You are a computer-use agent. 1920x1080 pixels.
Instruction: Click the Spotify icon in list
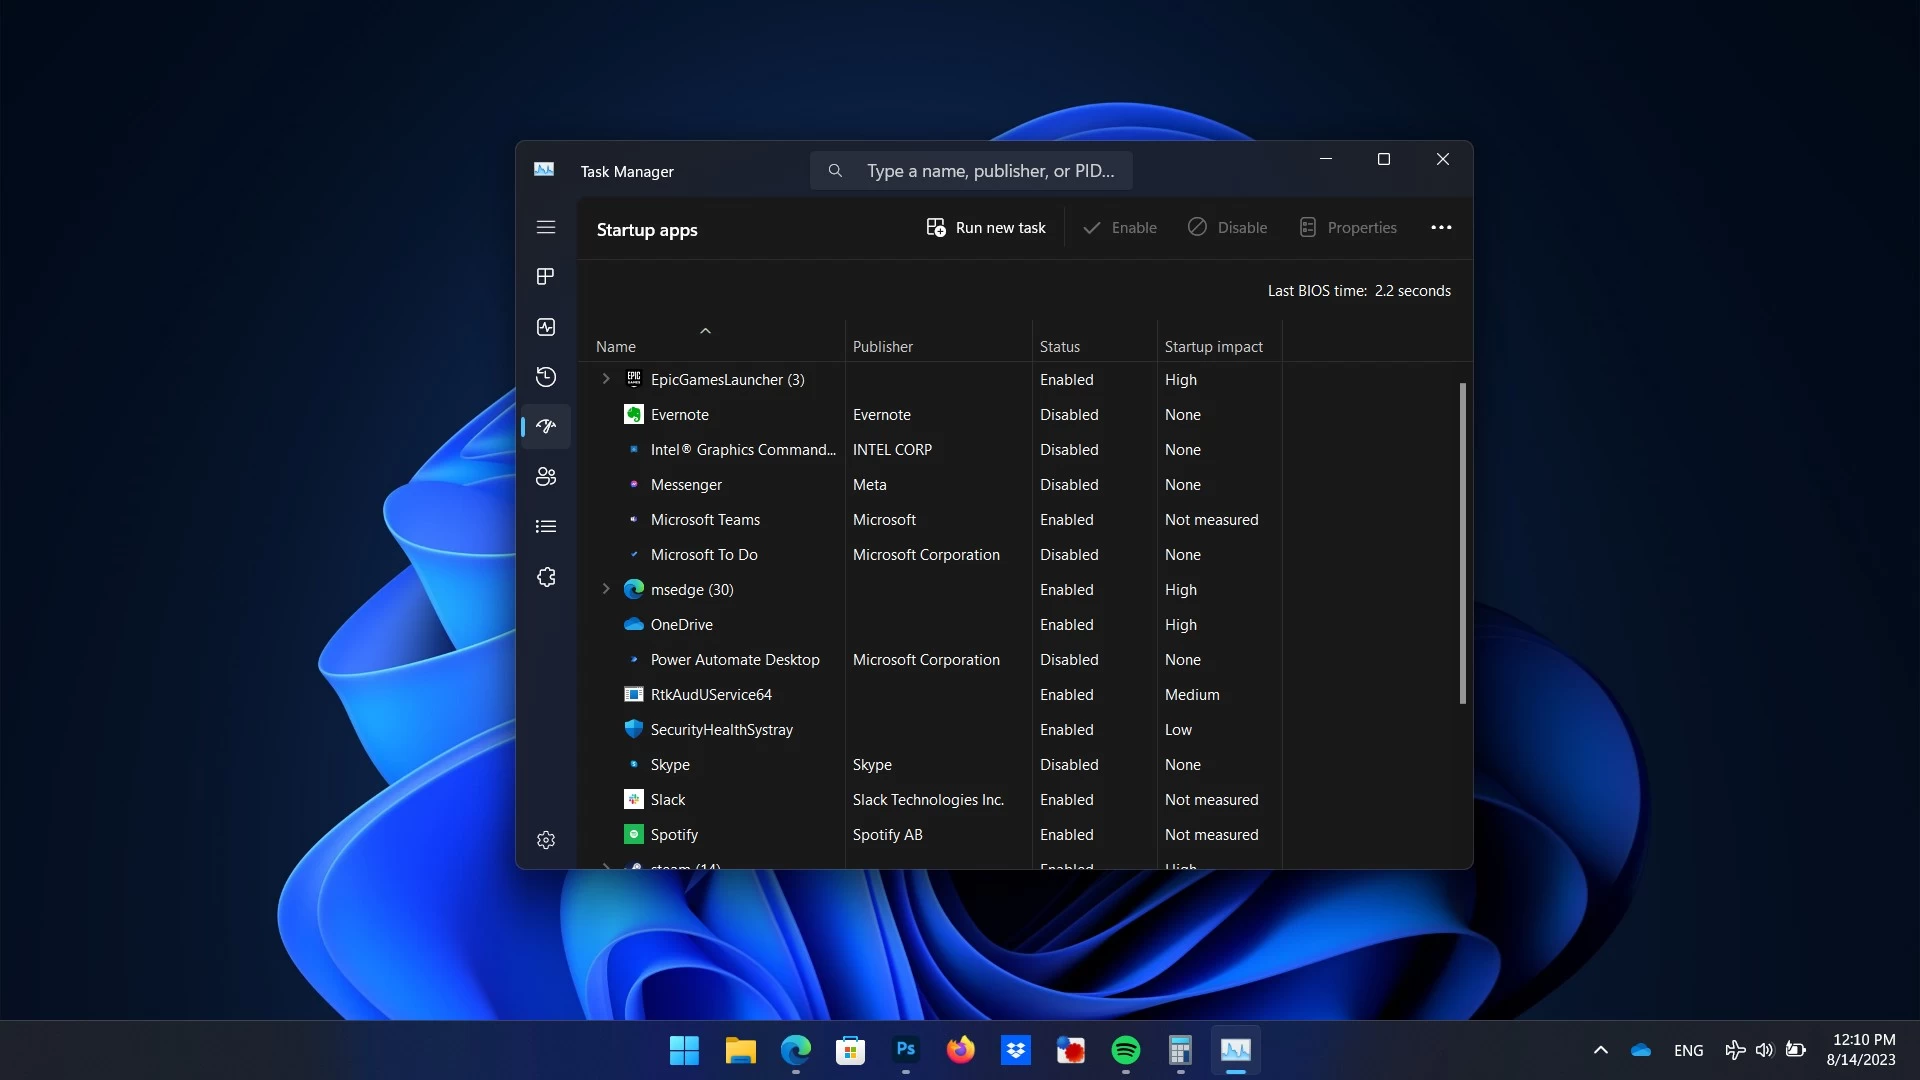(634, 834)
